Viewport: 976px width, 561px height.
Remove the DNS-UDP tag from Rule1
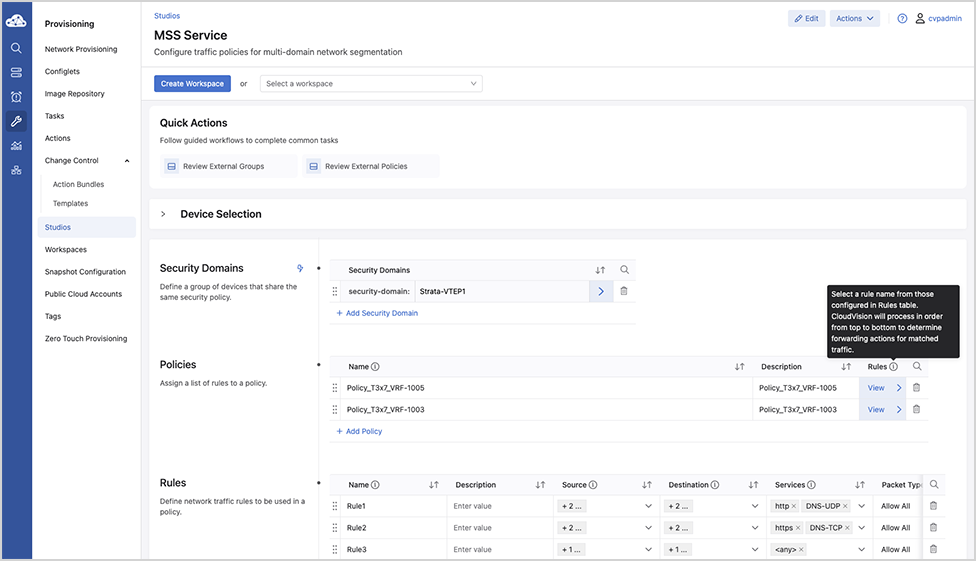[x=845, y=506]
